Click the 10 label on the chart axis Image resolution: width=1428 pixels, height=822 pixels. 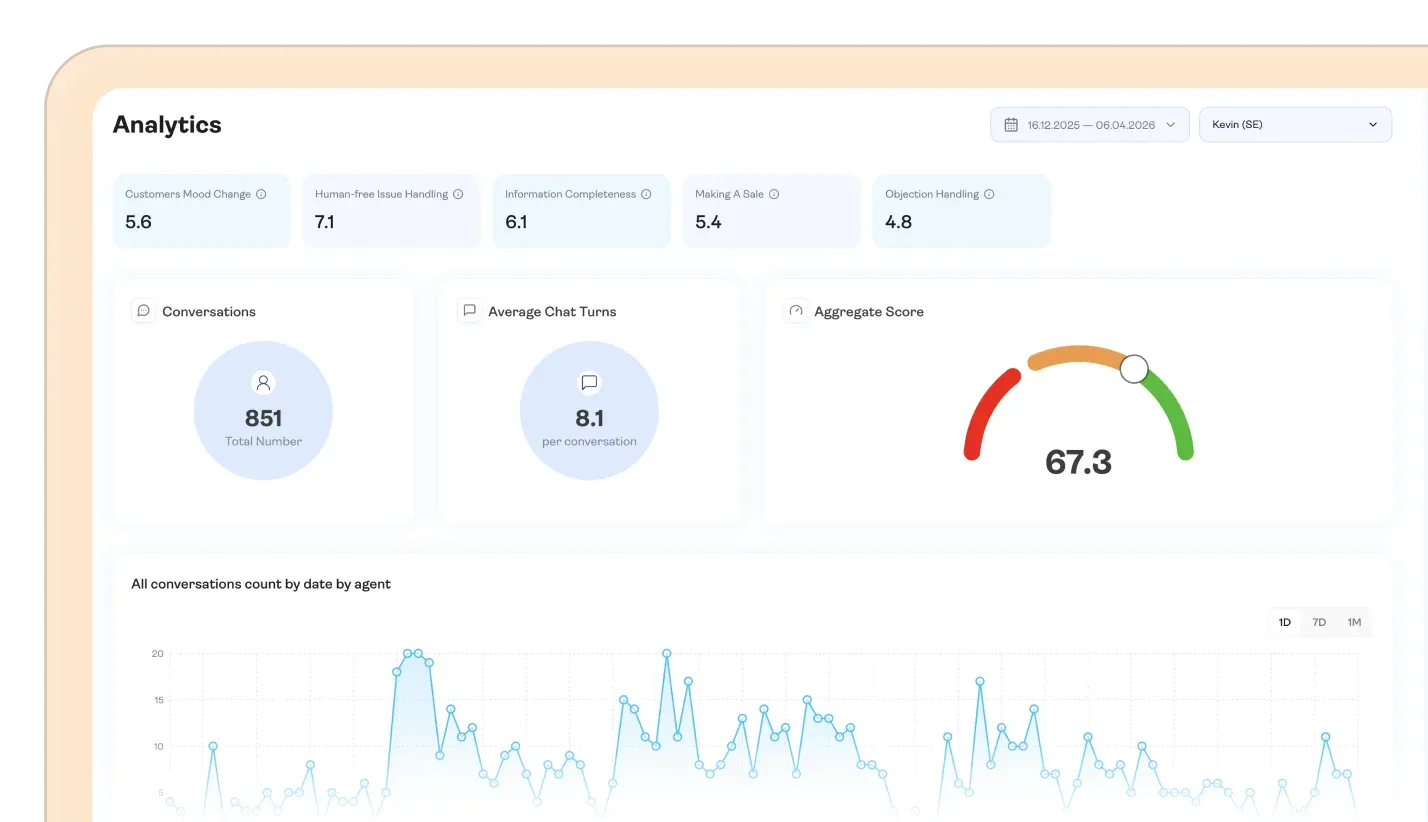(157, 746)
